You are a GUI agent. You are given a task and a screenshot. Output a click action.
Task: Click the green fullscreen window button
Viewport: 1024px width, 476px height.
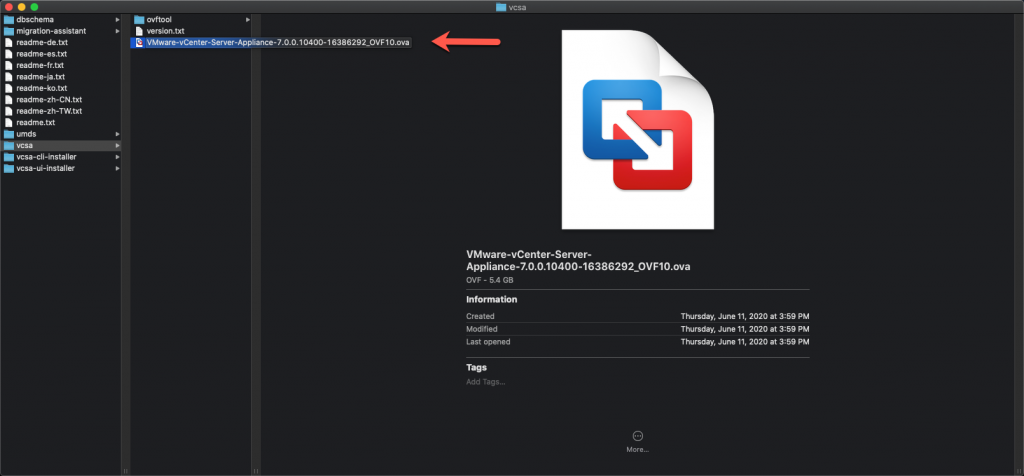[x=34, y=7]
